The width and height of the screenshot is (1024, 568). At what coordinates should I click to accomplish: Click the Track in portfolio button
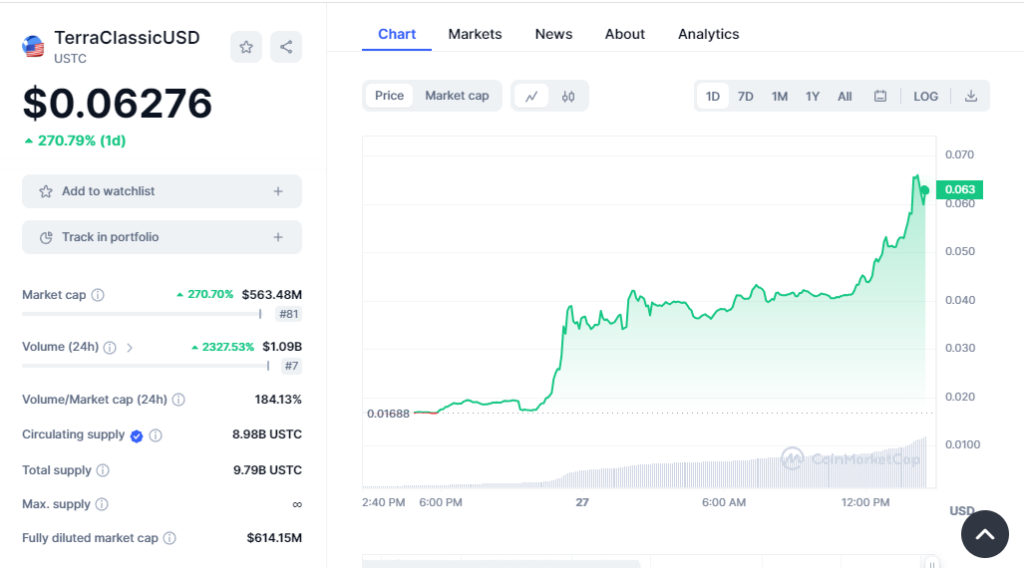tap(162, 237)
